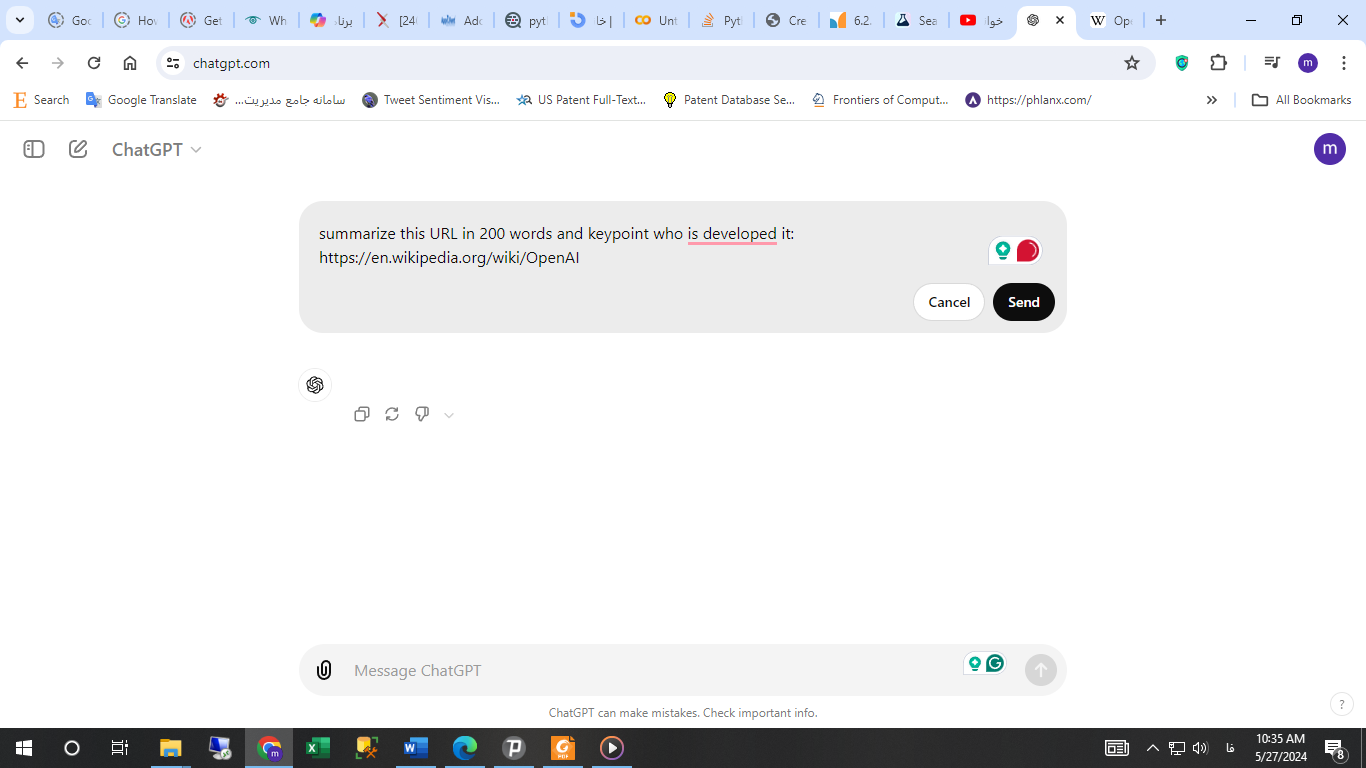
Task: Click the up-arrow send message button
Action: [1040, 670]
